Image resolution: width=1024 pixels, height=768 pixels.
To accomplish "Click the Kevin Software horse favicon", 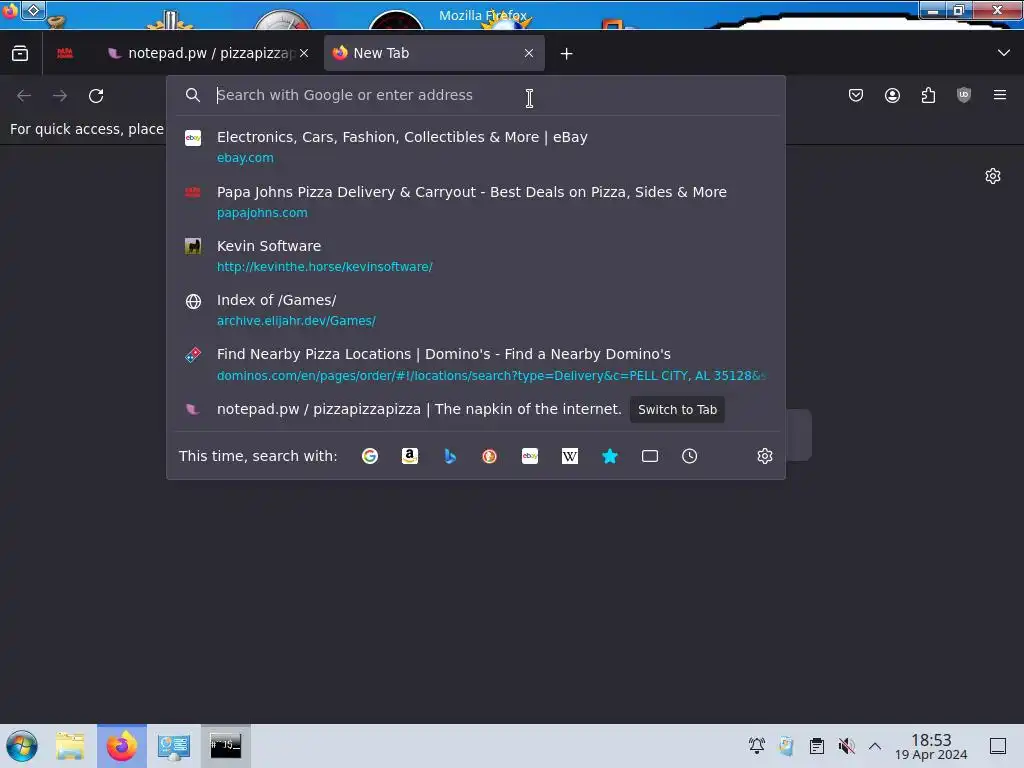I will tap(193, 246).
